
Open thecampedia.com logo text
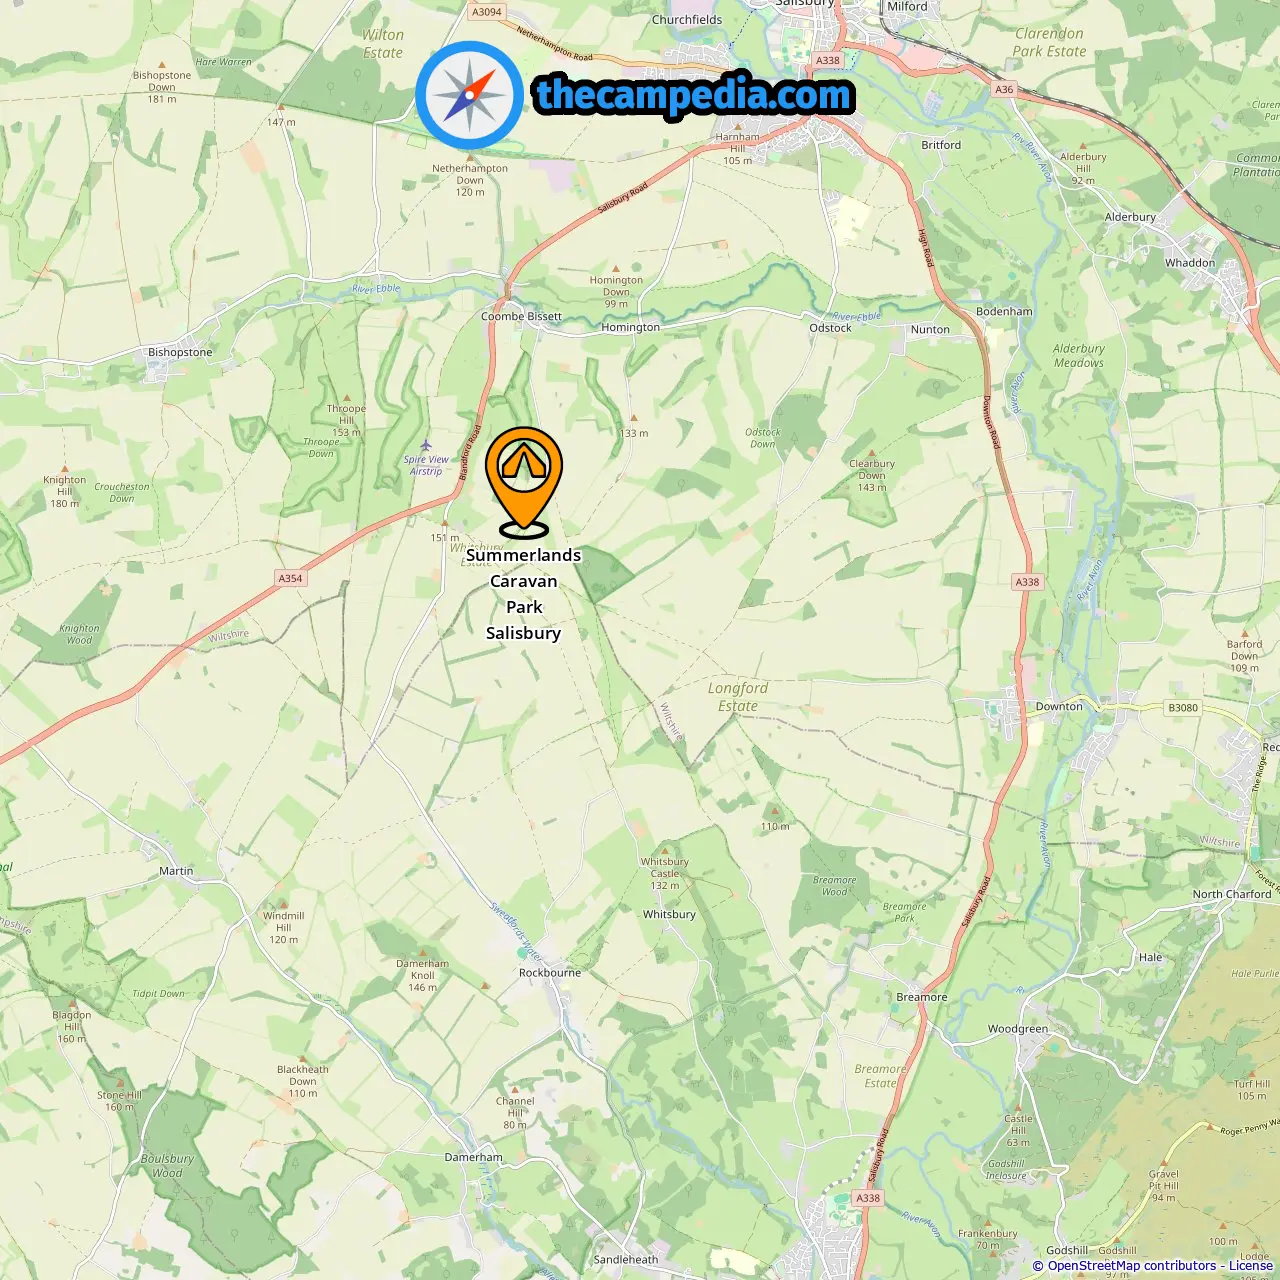coord(694,95)
